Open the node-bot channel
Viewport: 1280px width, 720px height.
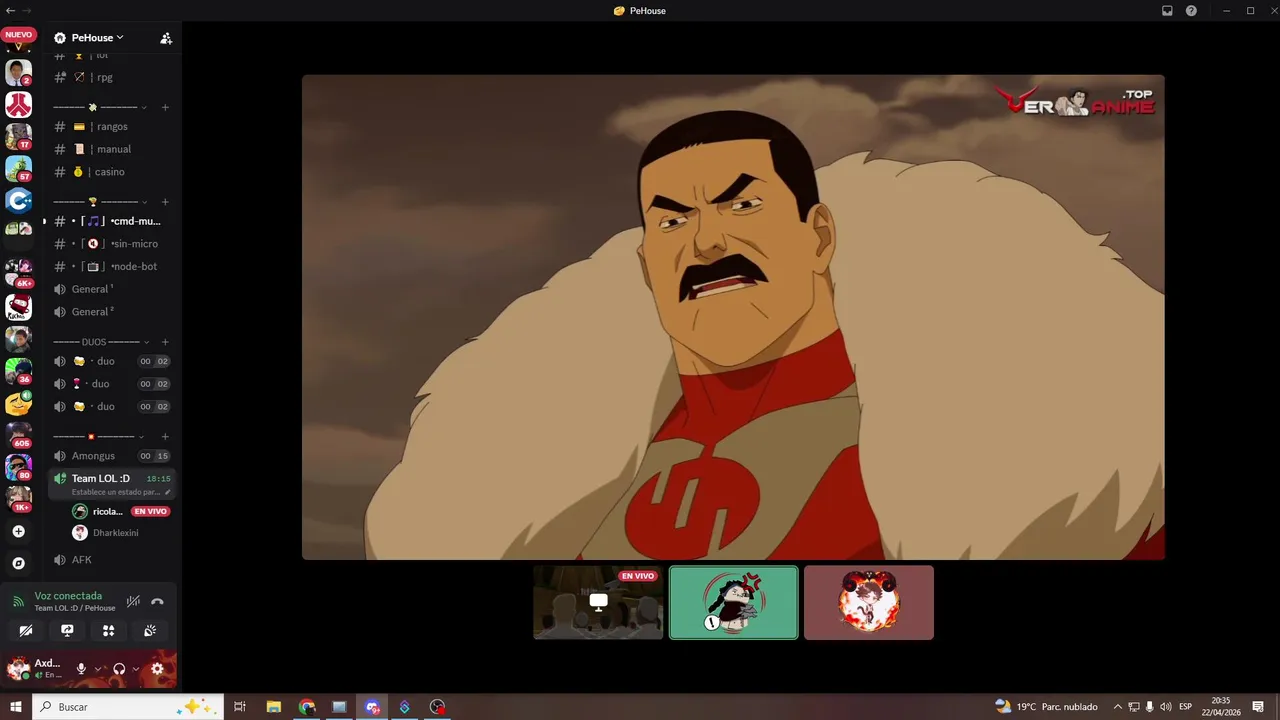click(x=111, y=267)
